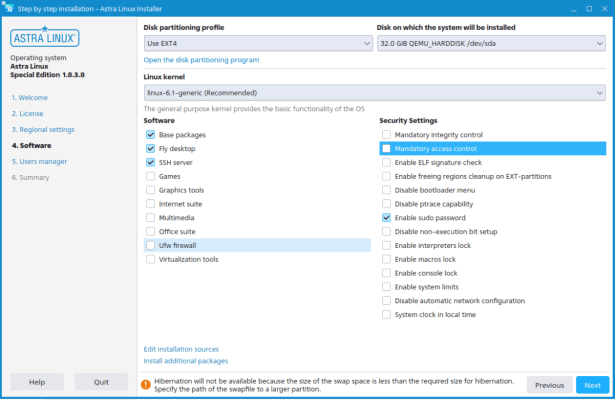The width and height of the screenshot is (615, 400).
Task: Jump to Users manager step
Action: coord(39,162)
